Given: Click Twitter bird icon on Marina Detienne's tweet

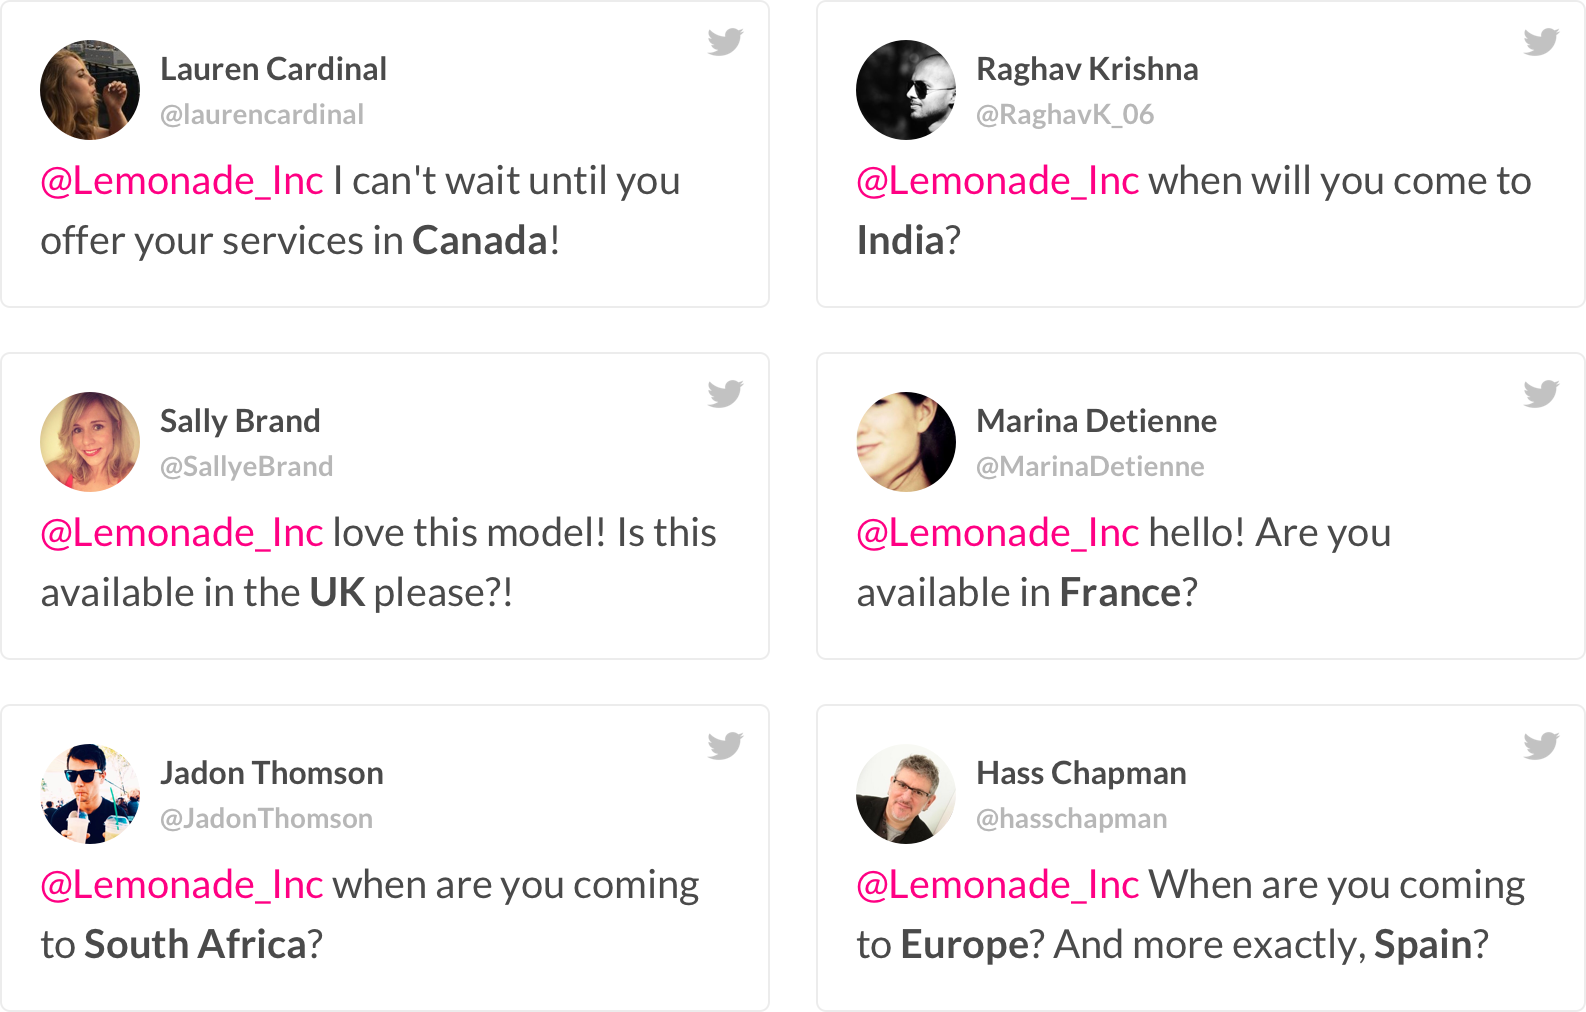Looking at the screenshot, I should click(1541, 394).
